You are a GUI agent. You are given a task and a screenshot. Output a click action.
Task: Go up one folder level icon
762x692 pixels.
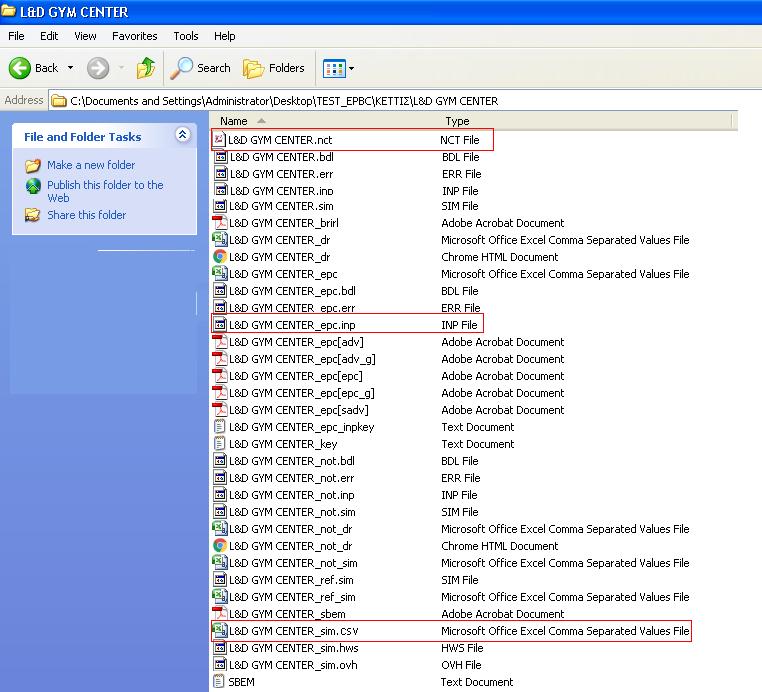[x=146, y=68]
